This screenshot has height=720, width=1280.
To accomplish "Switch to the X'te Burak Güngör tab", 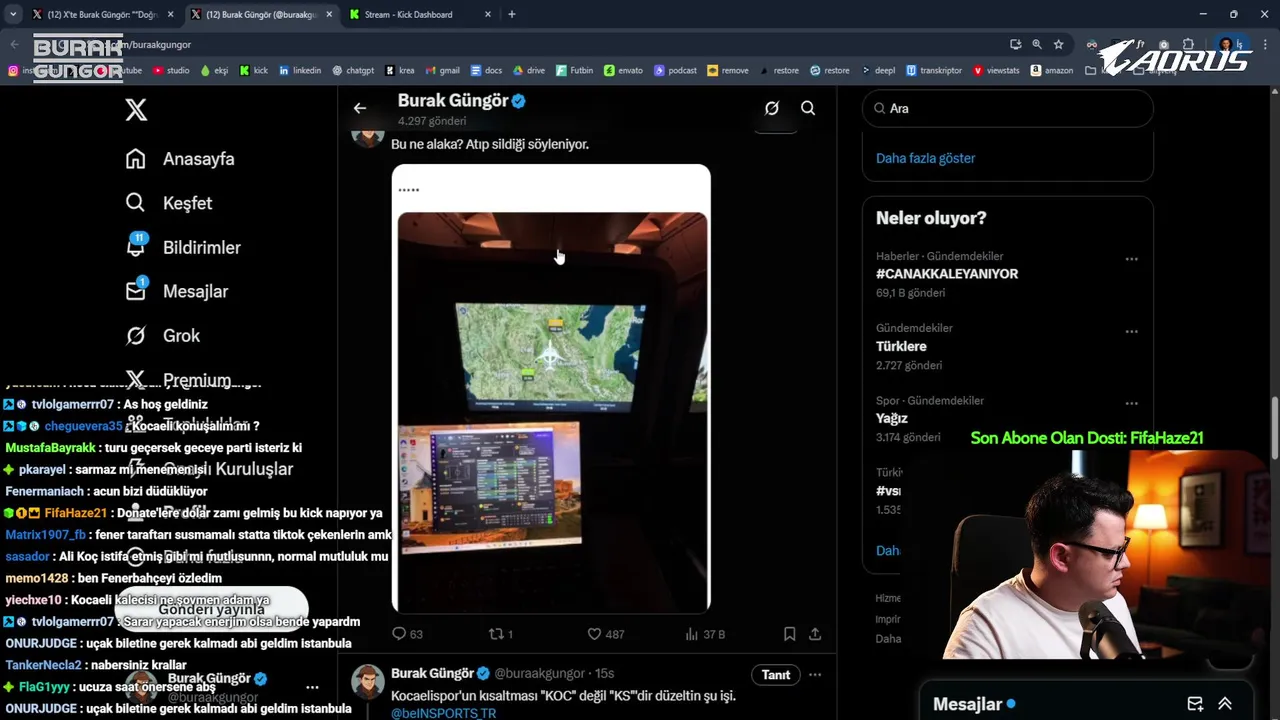I will coord(101,14).
